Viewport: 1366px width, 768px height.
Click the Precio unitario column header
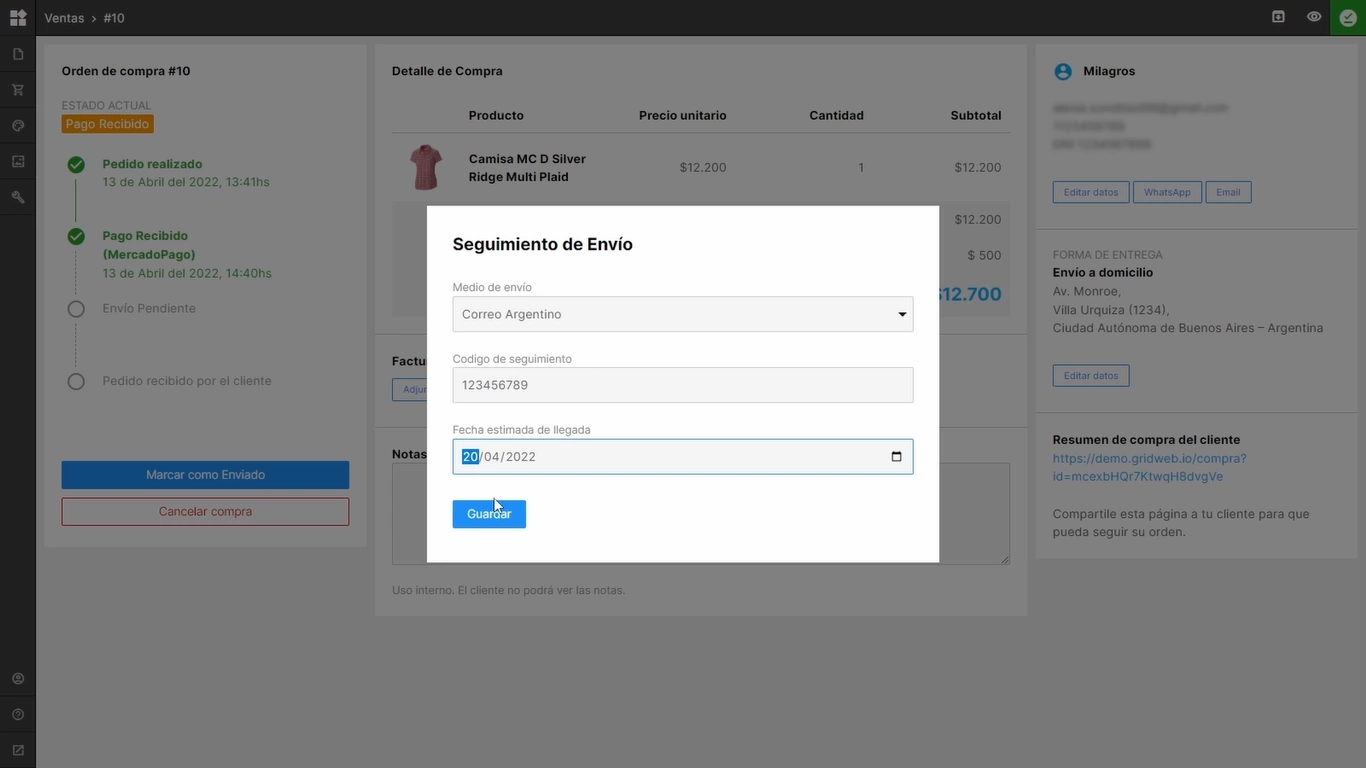[x=683, y=115]
